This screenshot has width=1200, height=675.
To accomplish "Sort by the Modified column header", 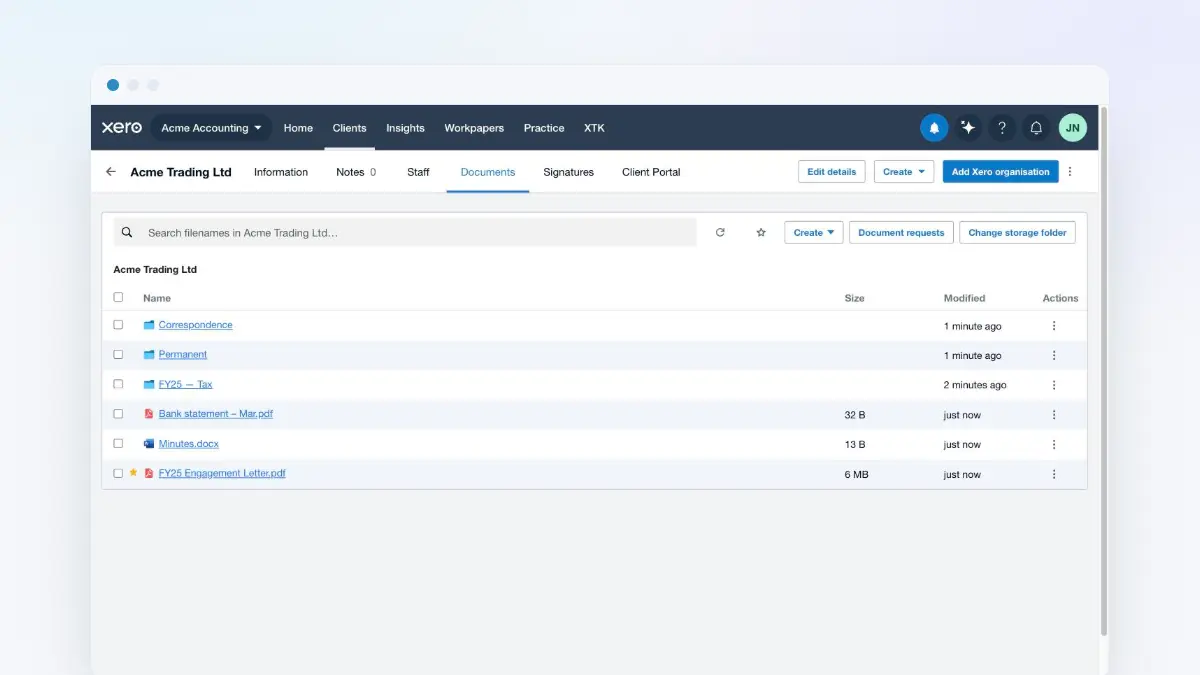I will [x=964, y=298].
